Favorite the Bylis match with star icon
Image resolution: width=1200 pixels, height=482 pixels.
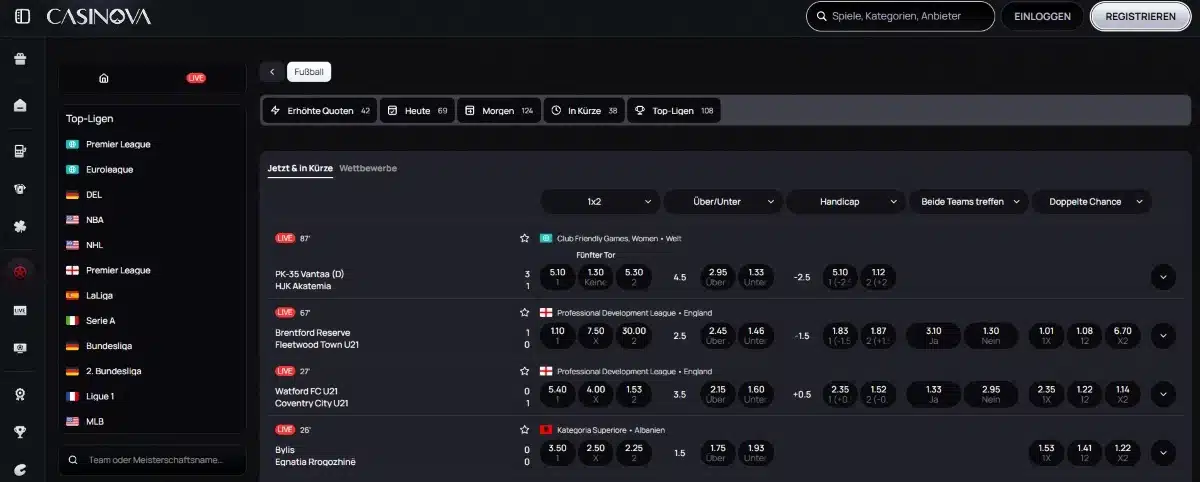tap(524, 429)
